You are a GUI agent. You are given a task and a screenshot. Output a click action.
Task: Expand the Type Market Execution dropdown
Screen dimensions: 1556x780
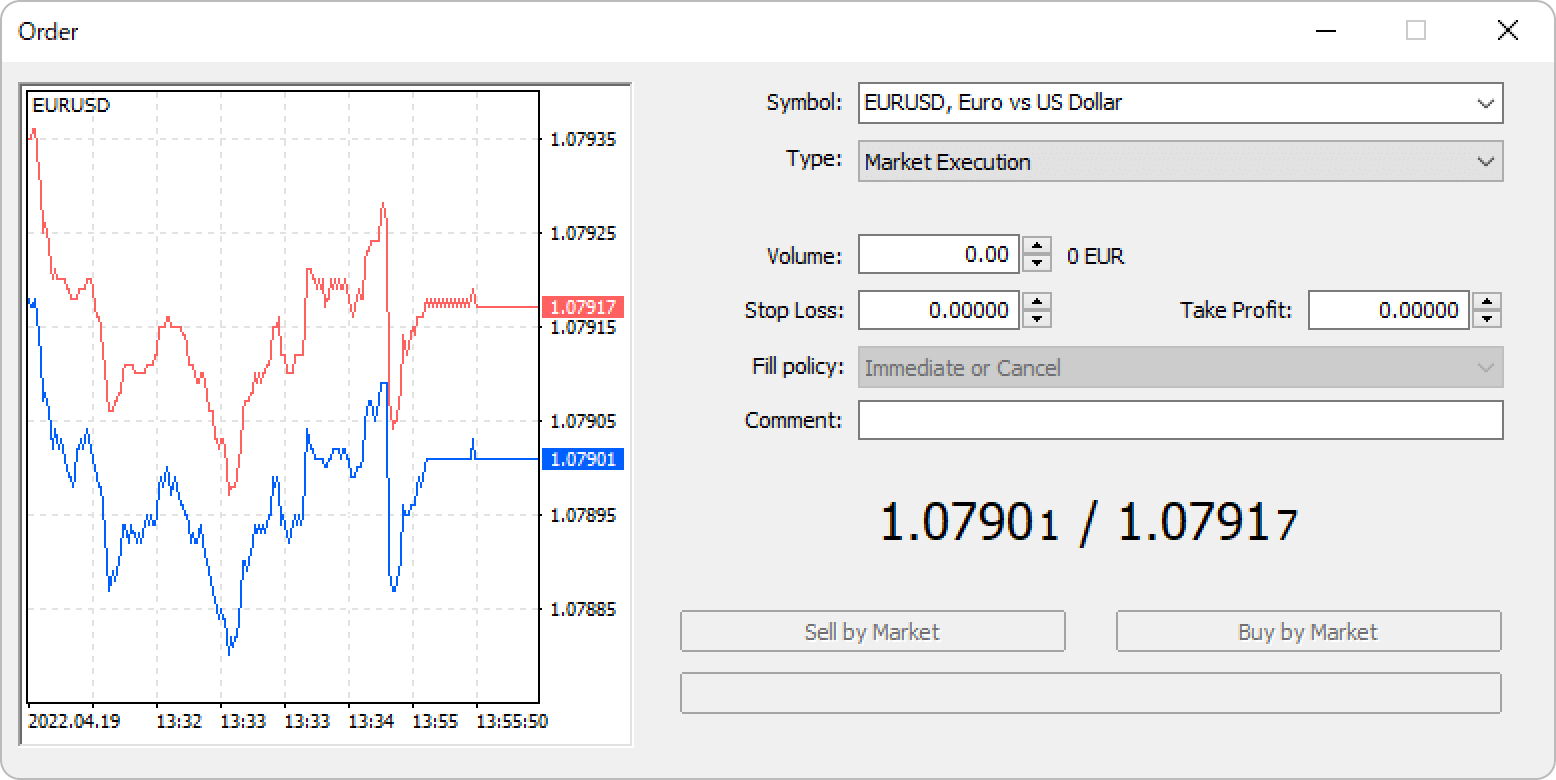pos(1485,162)
